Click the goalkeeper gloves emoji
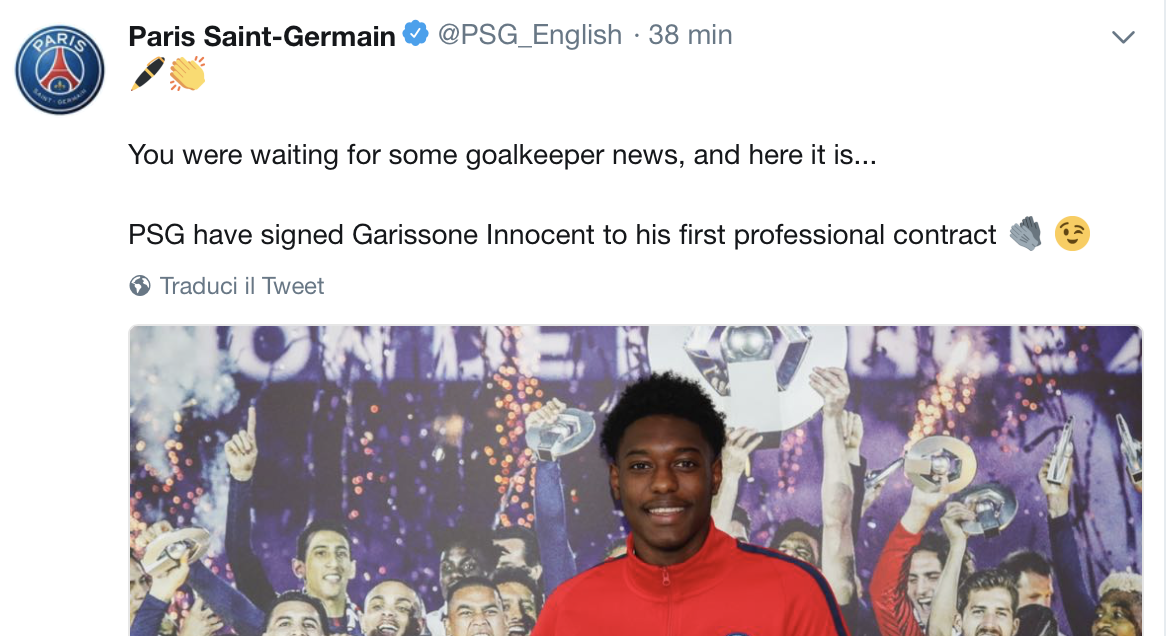 (1025, 234)
